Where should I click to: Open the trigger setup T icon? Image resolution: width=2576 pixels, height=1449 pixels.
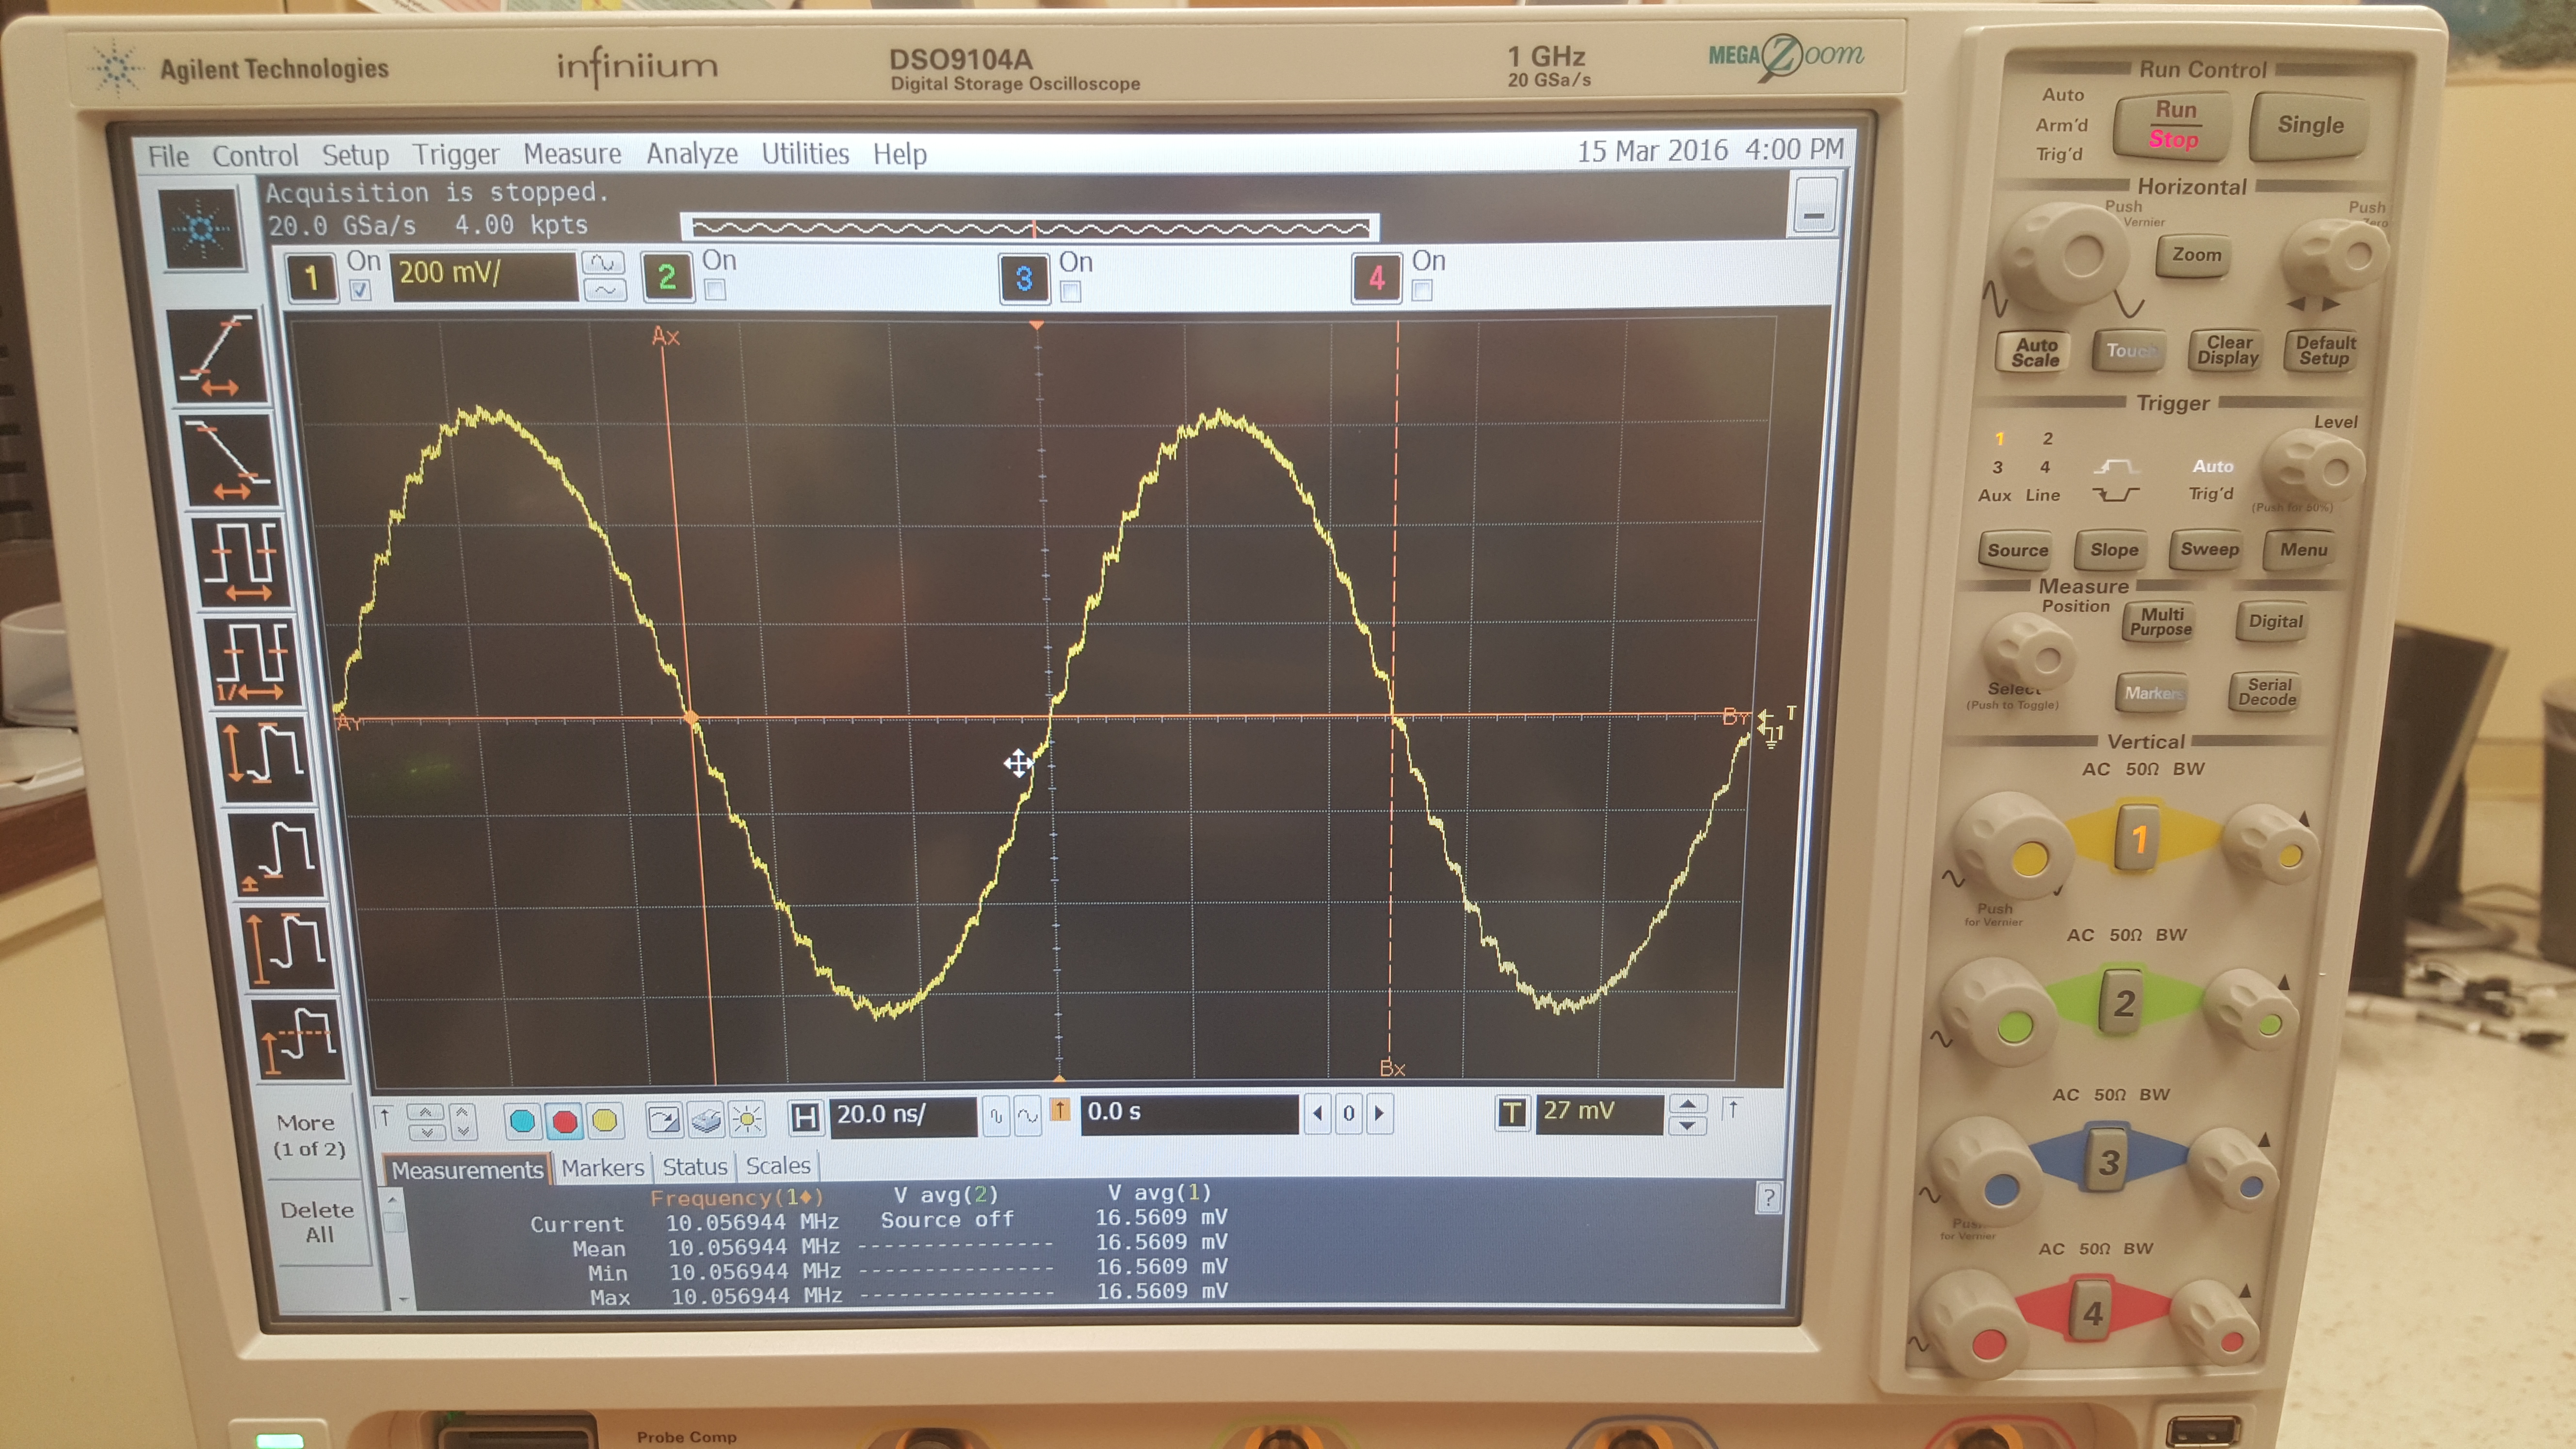tap(1512, 1112)
